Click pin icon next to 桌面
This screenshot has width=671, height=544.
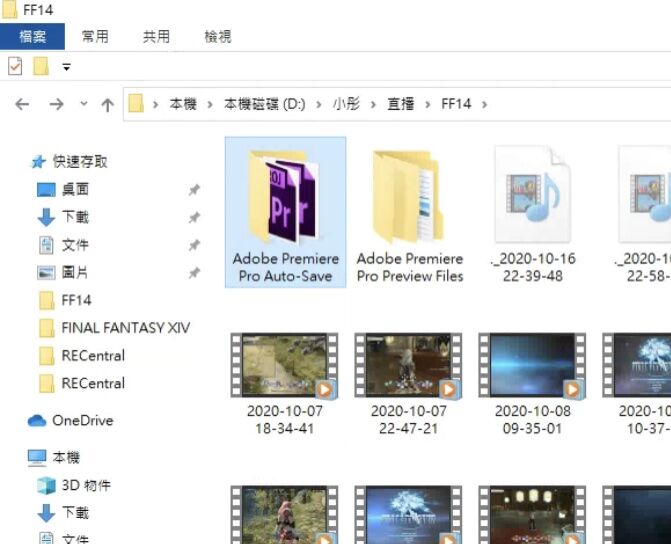(194, 190)
